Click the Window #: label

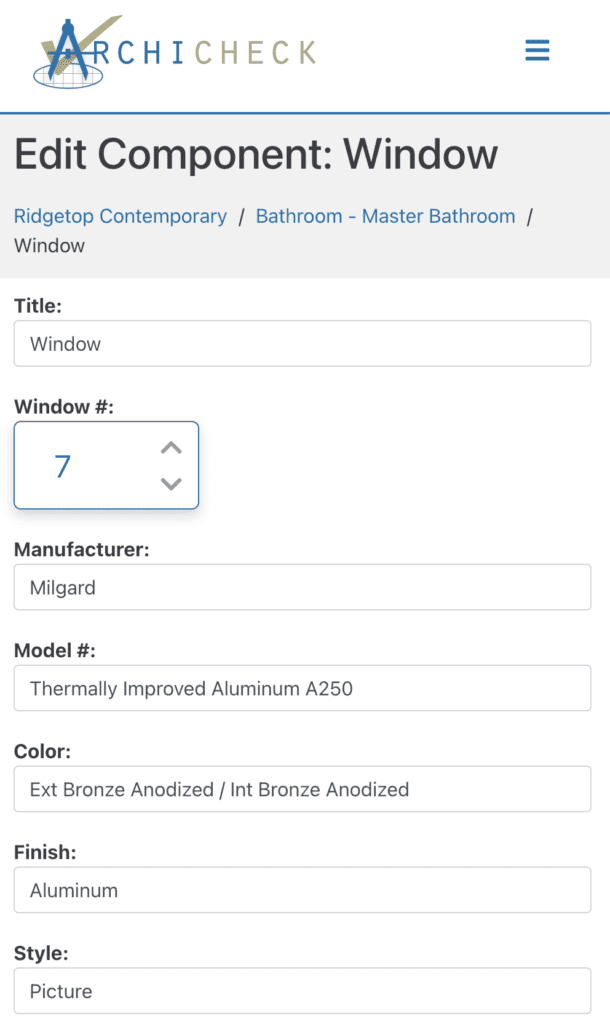(64, 407)
